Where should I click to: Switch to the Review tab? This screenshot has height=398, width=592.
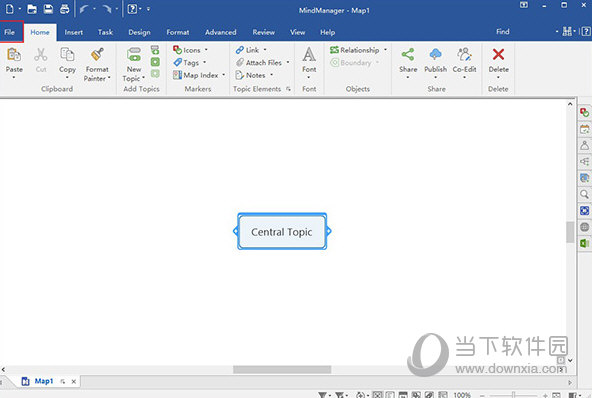tap(264, 32)
